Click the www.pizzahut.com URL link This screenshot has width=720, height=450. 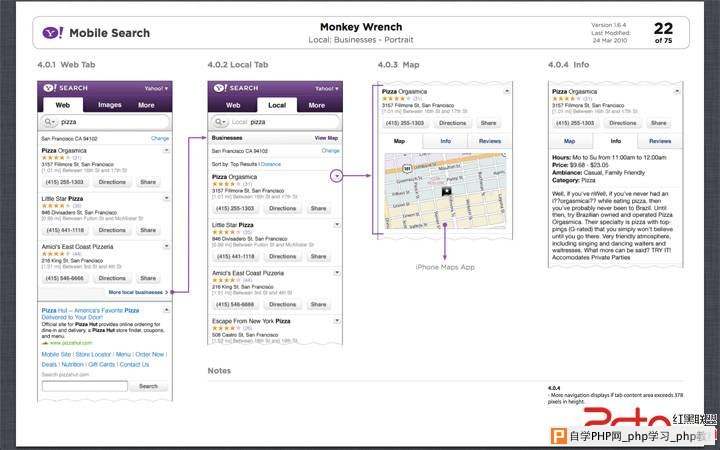pos(71,343)
